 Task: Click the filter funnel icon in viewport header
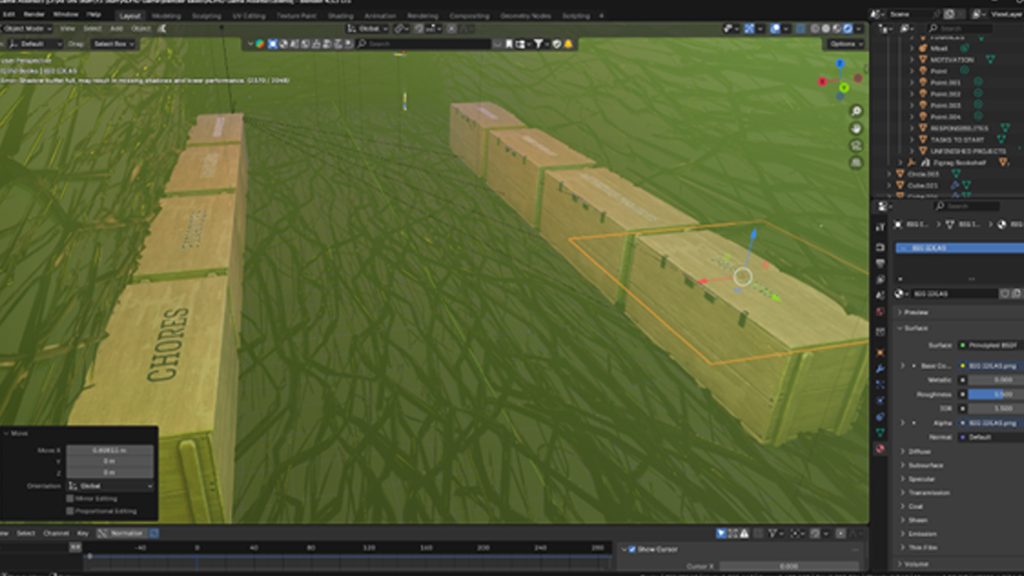[539, 44]
